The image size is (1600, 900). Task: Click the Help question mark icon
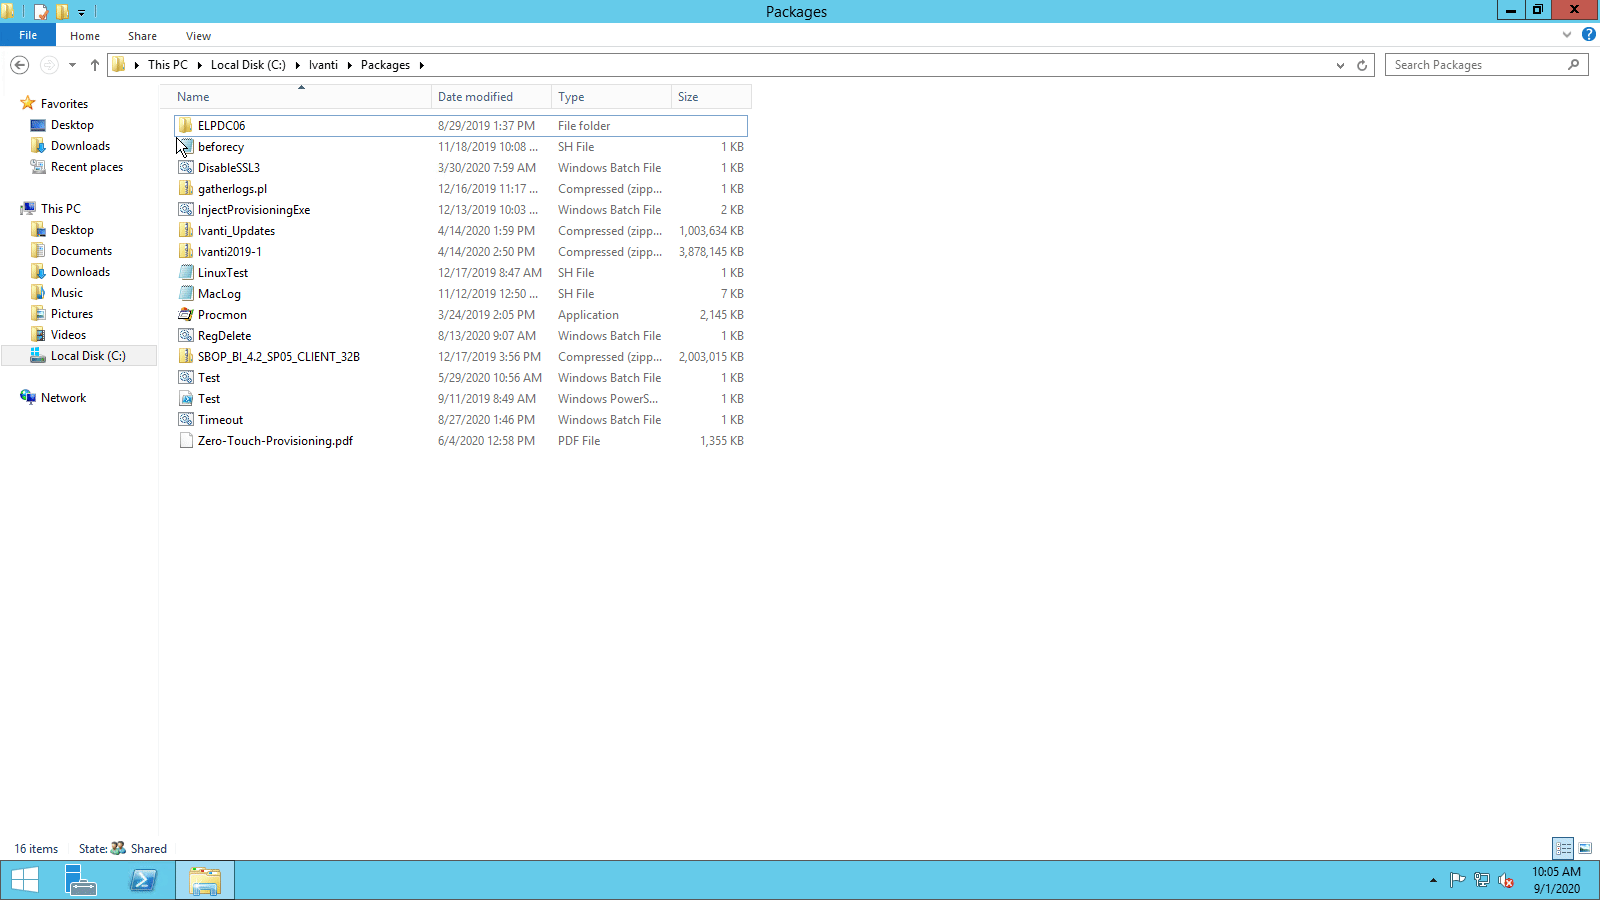(1589, 34)
